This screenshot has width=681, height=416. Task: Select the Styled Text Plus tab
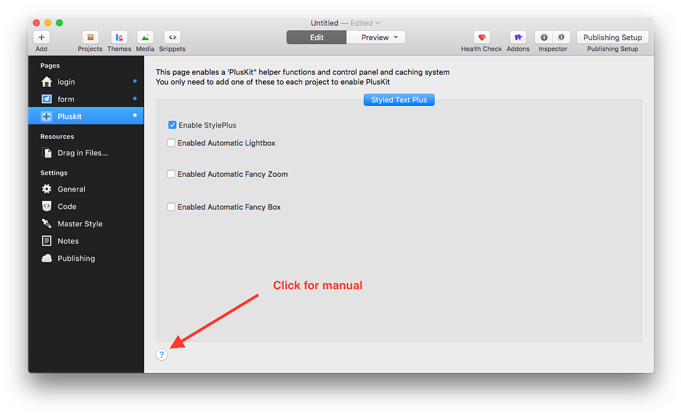coord(399,100)
